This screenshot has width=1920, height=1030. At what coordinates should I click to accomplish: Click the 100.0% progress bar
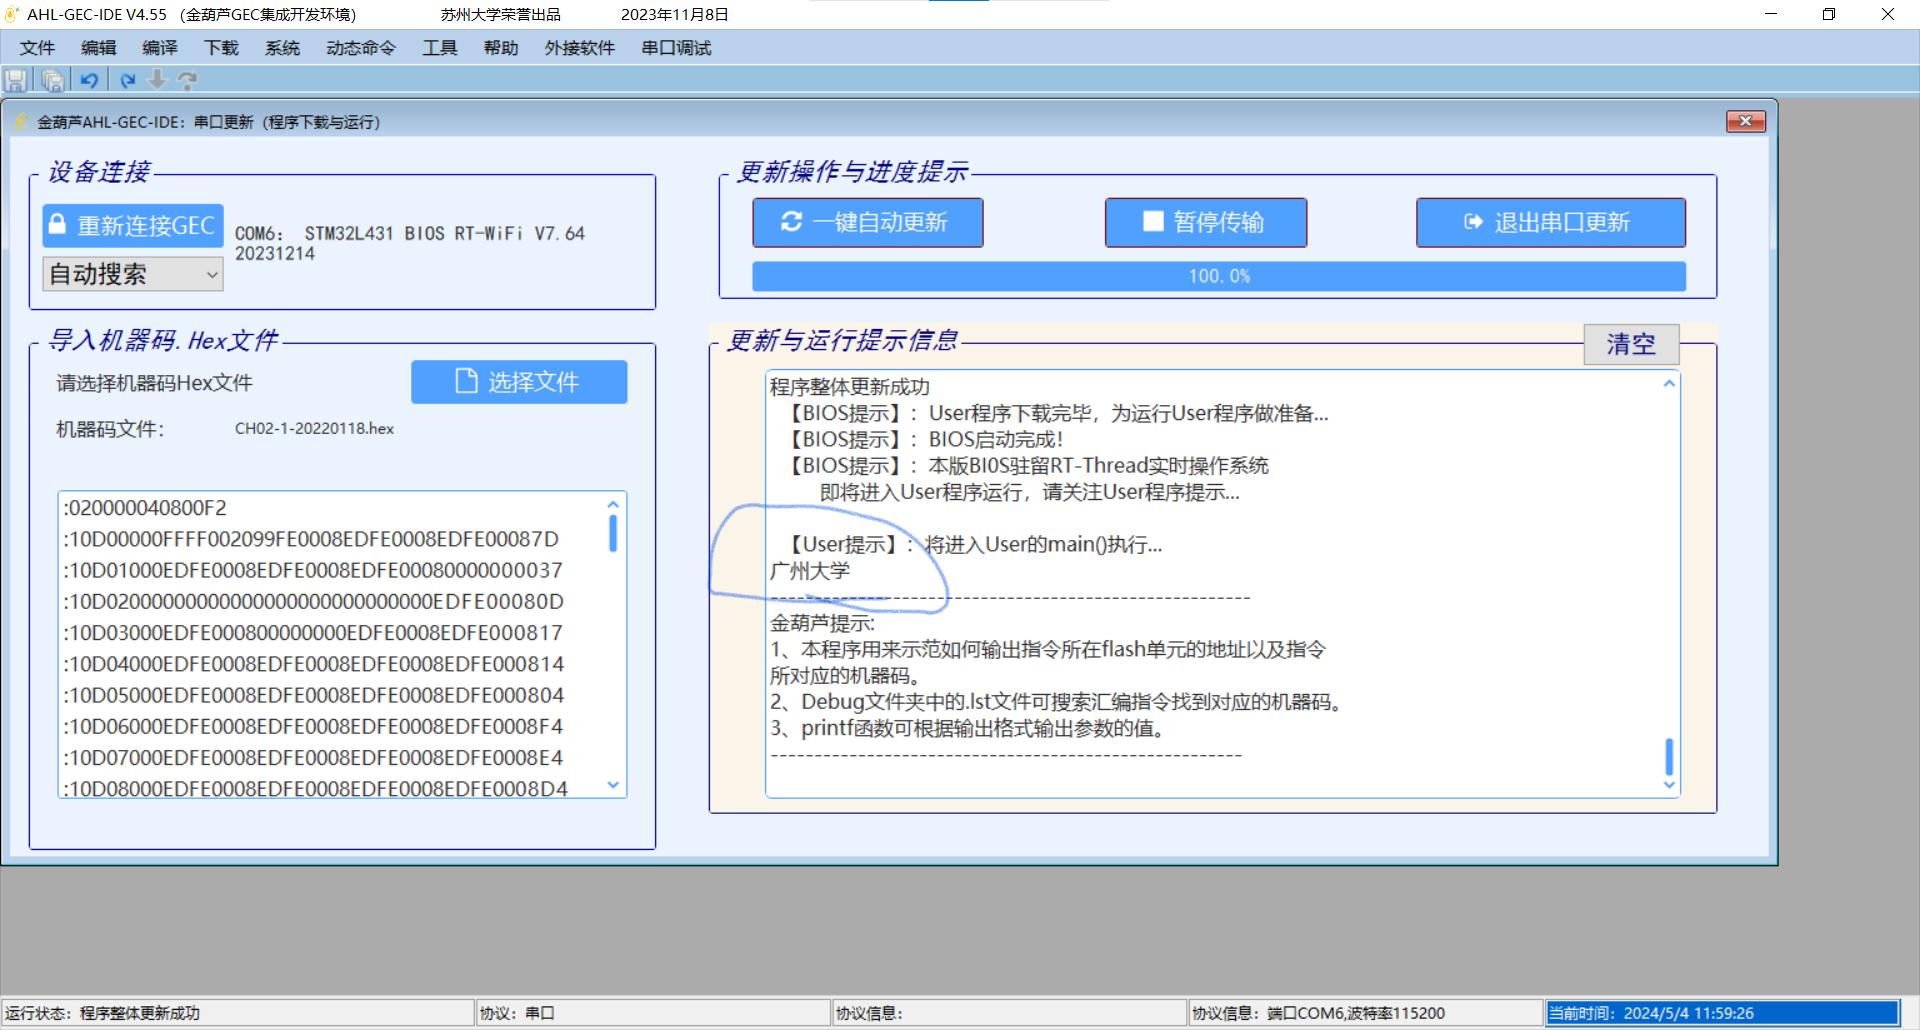(1217, 276)
